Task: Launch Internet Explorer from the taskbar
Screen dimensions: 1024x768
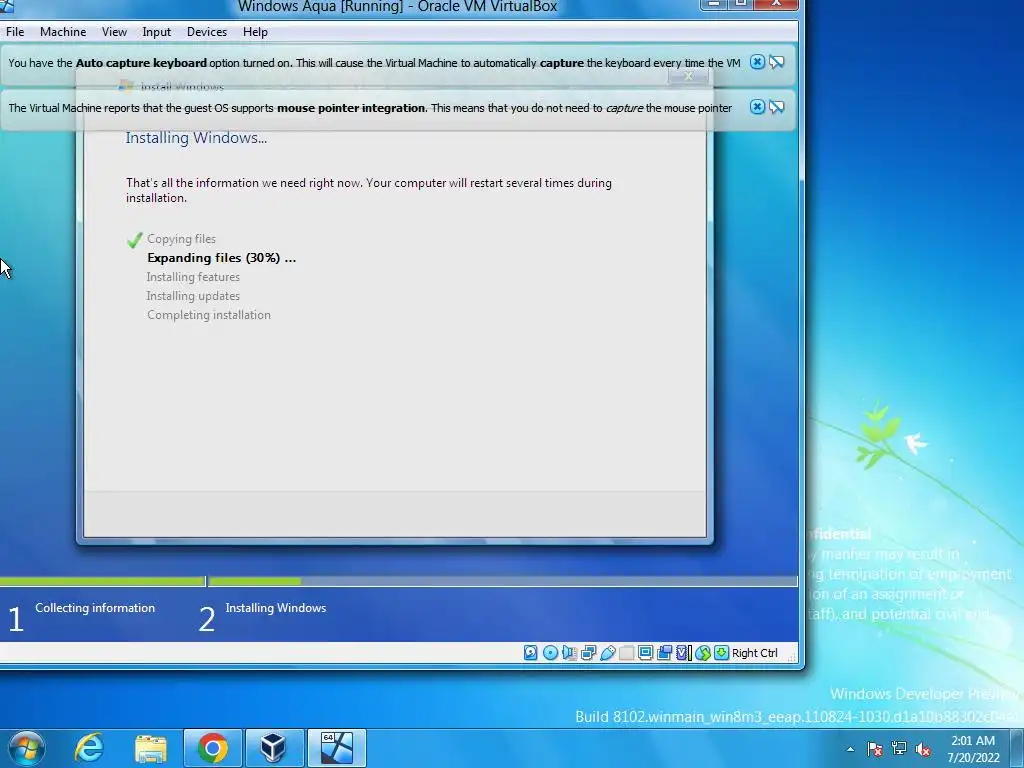Action: 89,748
